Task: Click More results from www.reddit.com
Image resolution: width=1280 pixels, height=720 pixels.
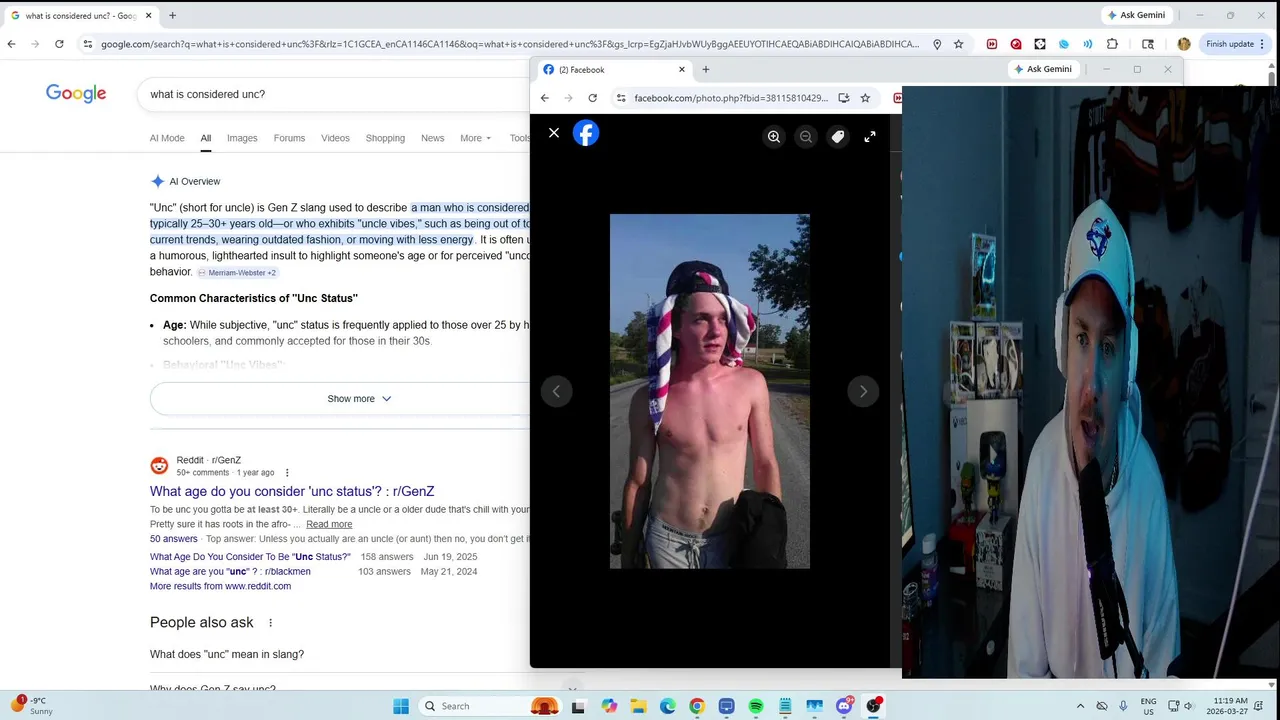Action: click(220, 586)
